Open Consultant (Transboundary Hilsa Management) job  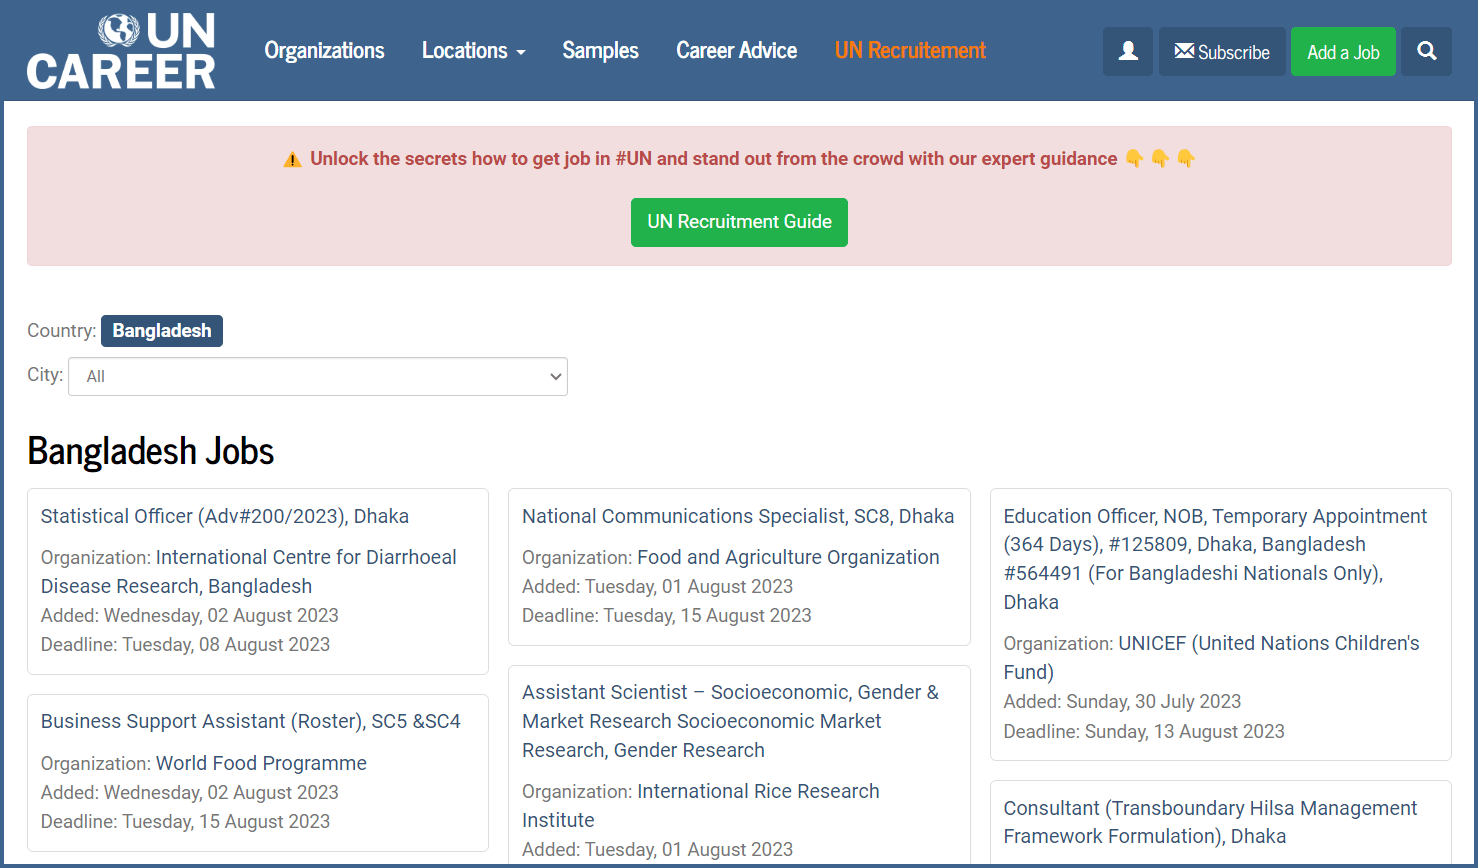coord(1210,822)
